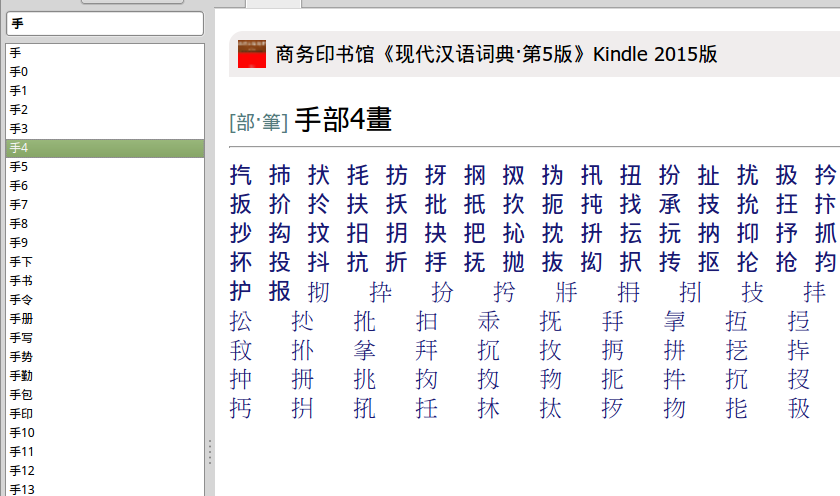This screenshot has width=840, height=496.
Task: Open the 手11 list entry
Action: click(105, 452)
